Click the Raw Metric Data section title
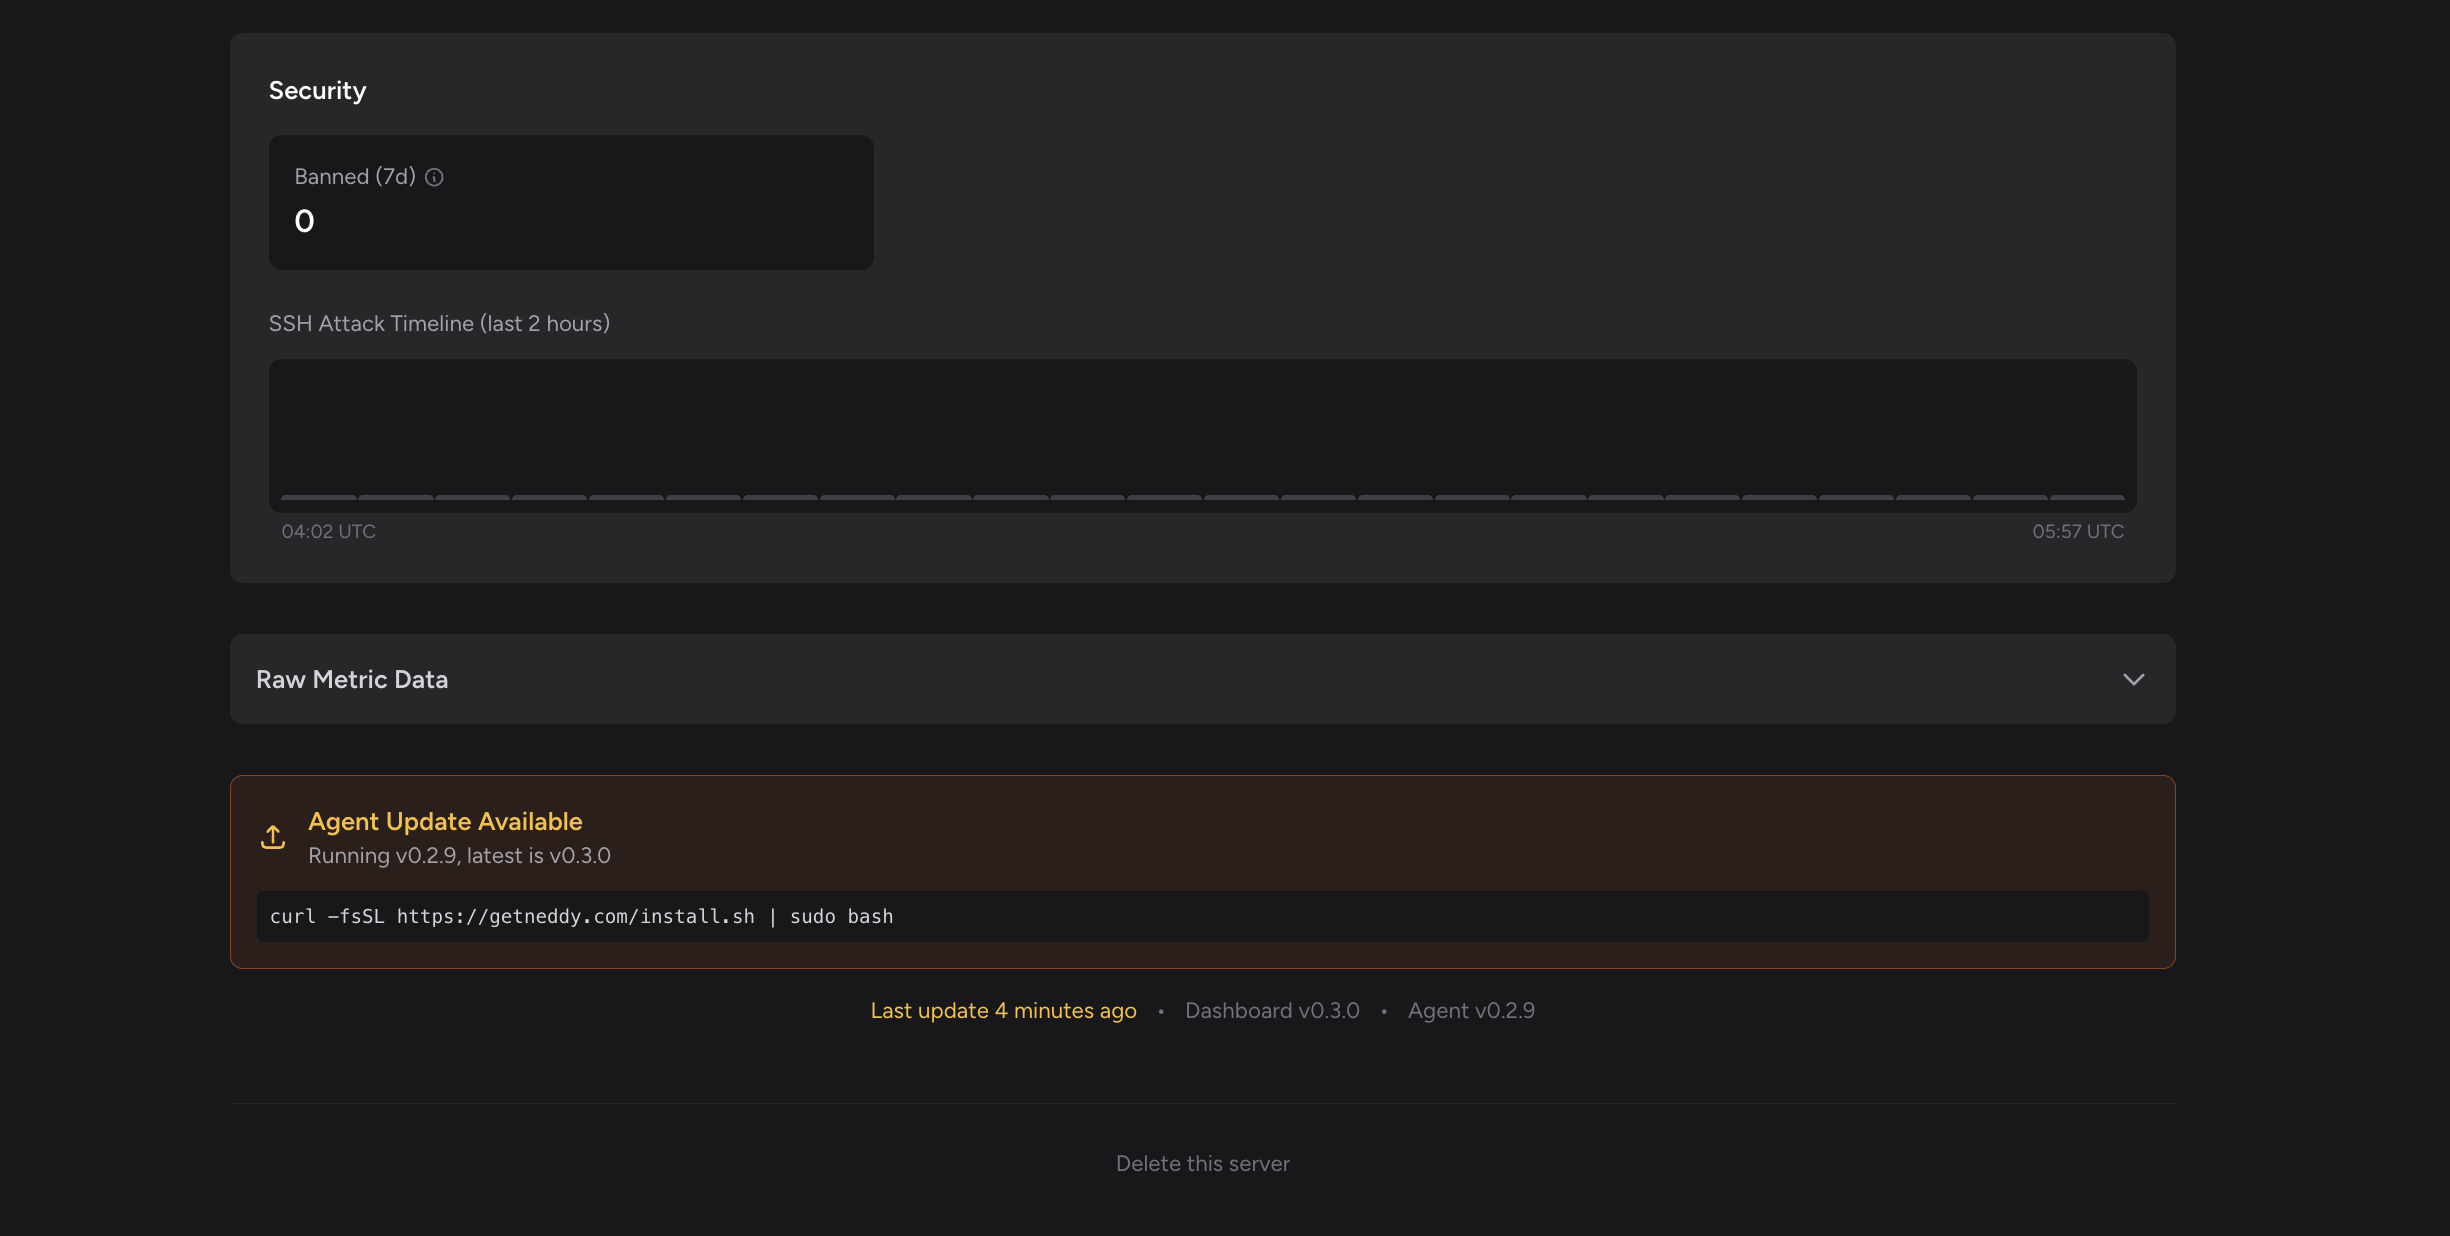The height and width of the screenshot is (1236, 2450). coord(352,680)
